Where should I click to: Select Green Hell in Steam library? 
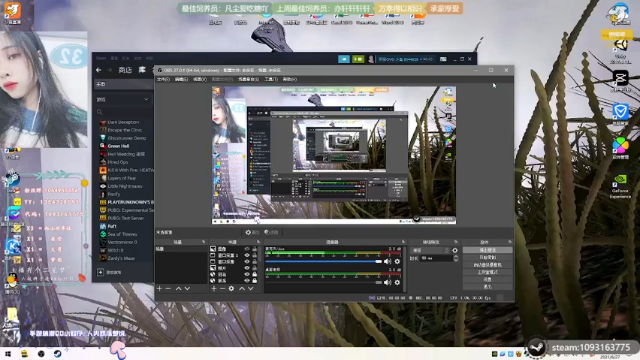118,146
